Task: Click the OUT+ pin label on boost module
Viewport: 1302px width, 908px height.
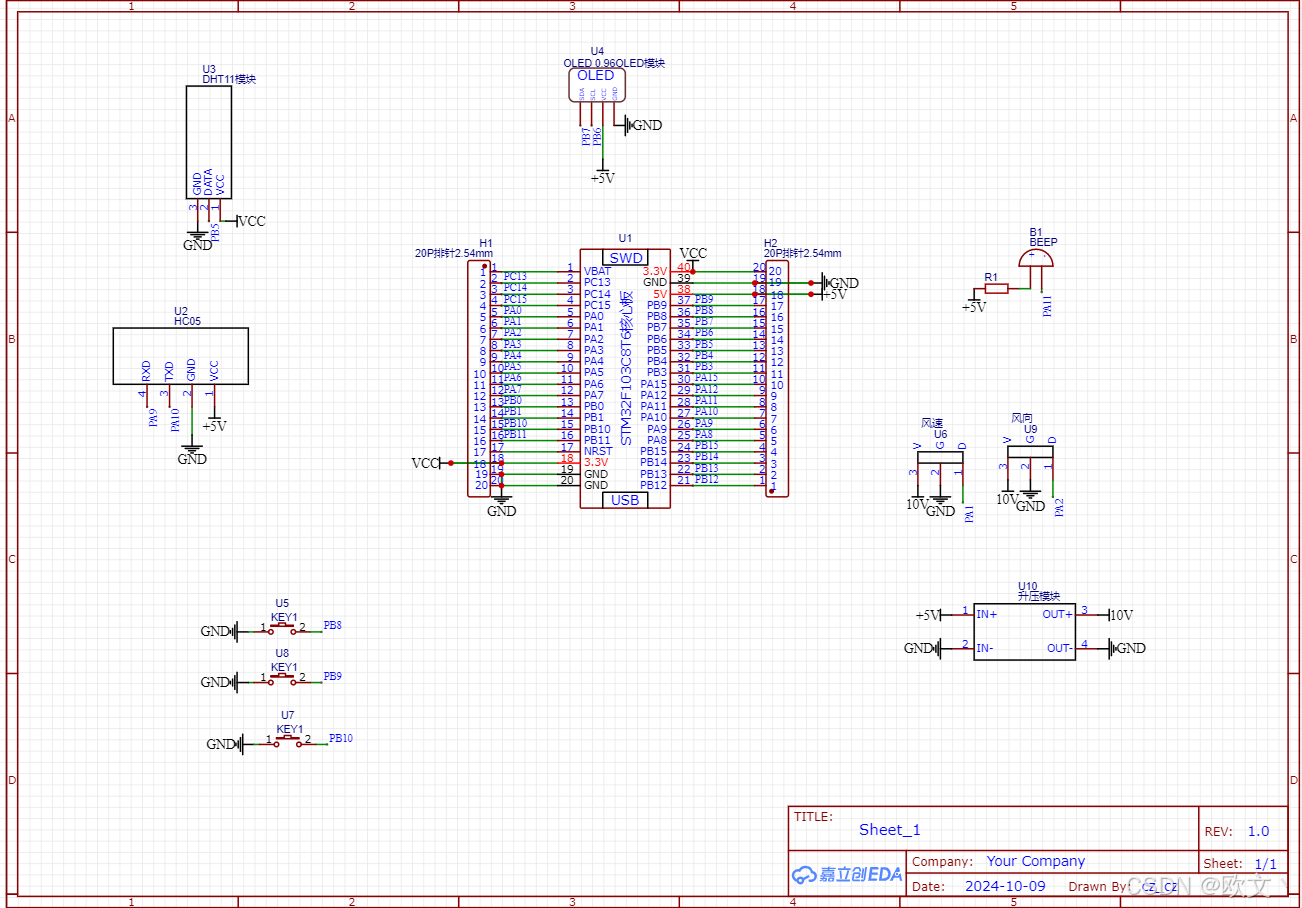Action: pos(1058,614)
